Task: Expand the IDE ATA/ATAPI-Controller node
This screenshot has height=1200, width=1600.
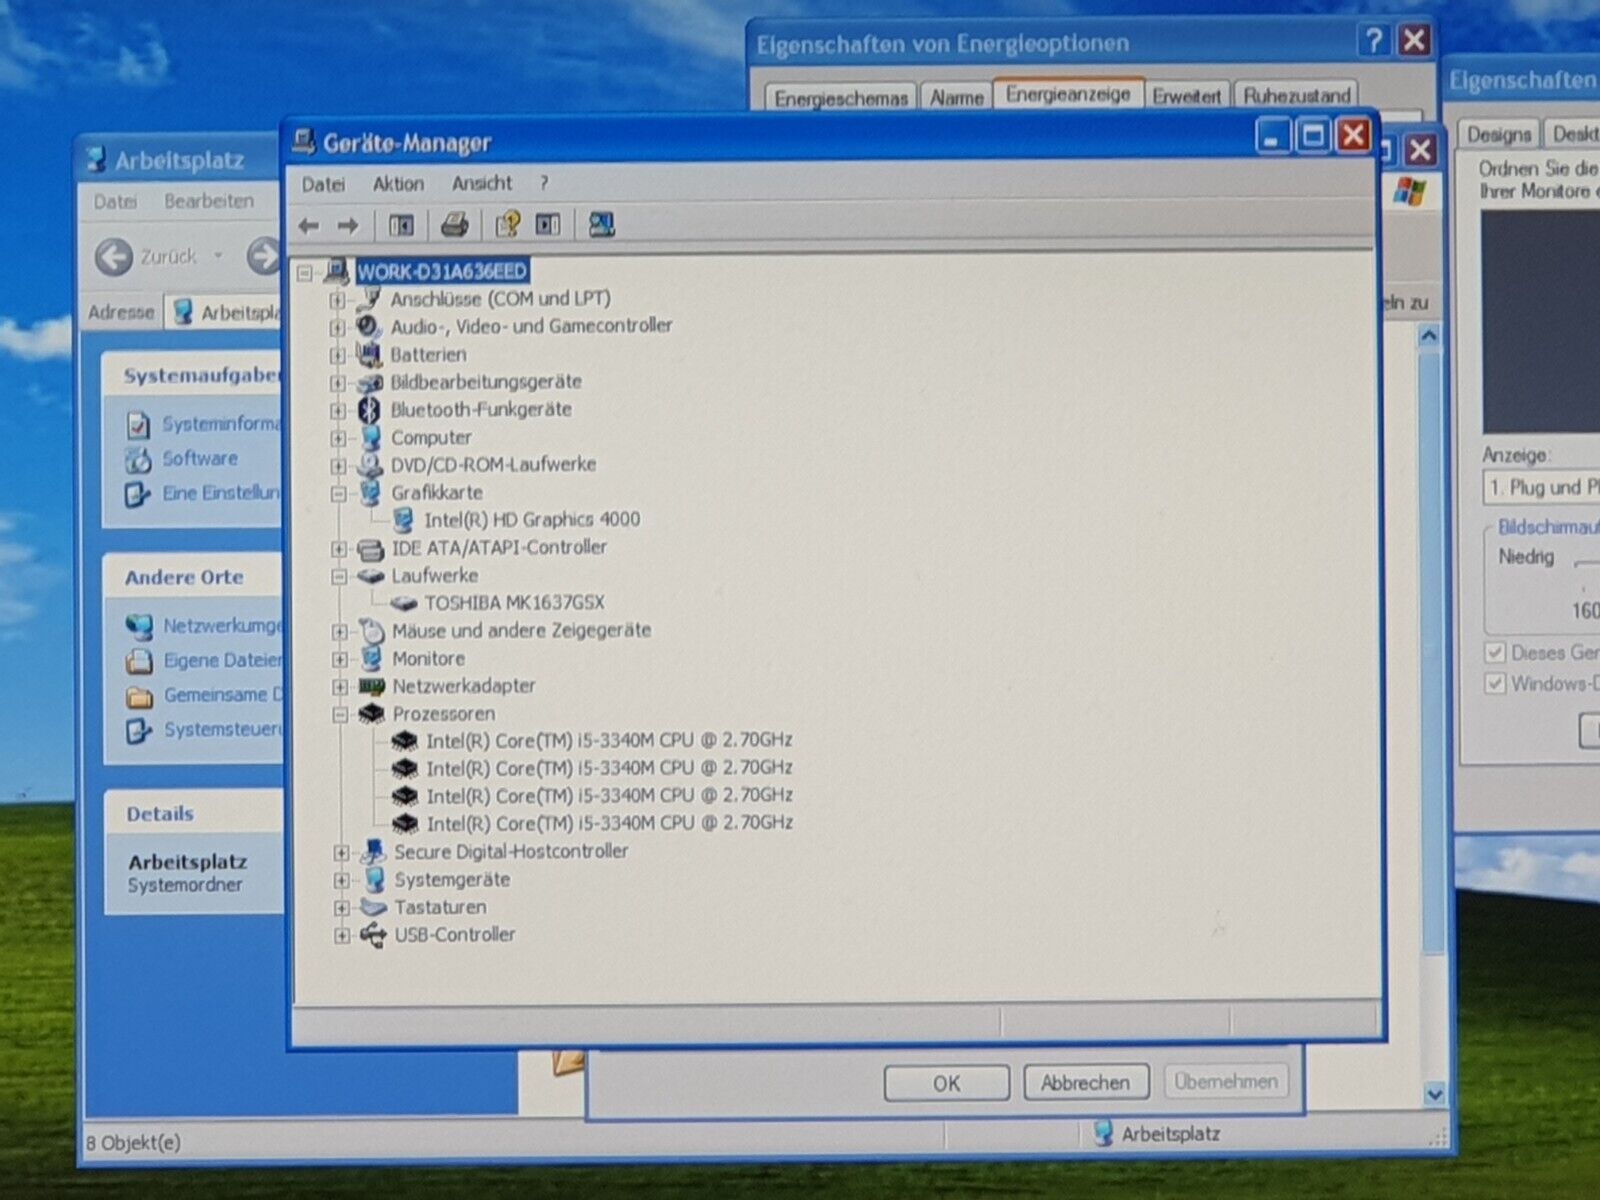Action: [339, 548]
